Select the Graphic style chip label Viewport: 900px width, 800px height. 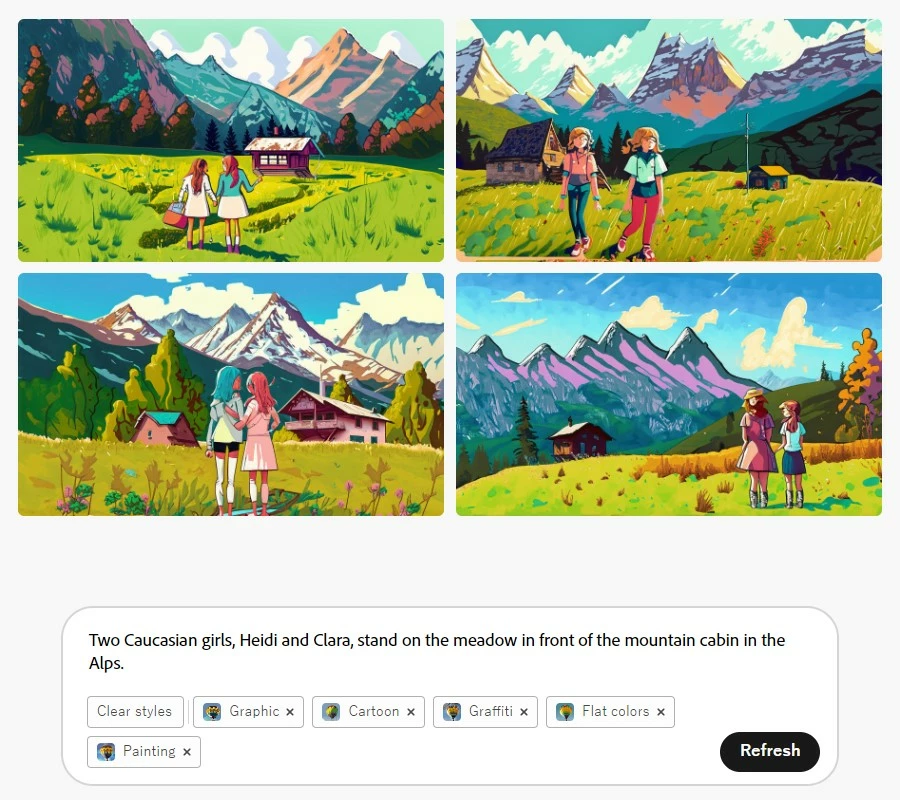click(x=254, y=712)
